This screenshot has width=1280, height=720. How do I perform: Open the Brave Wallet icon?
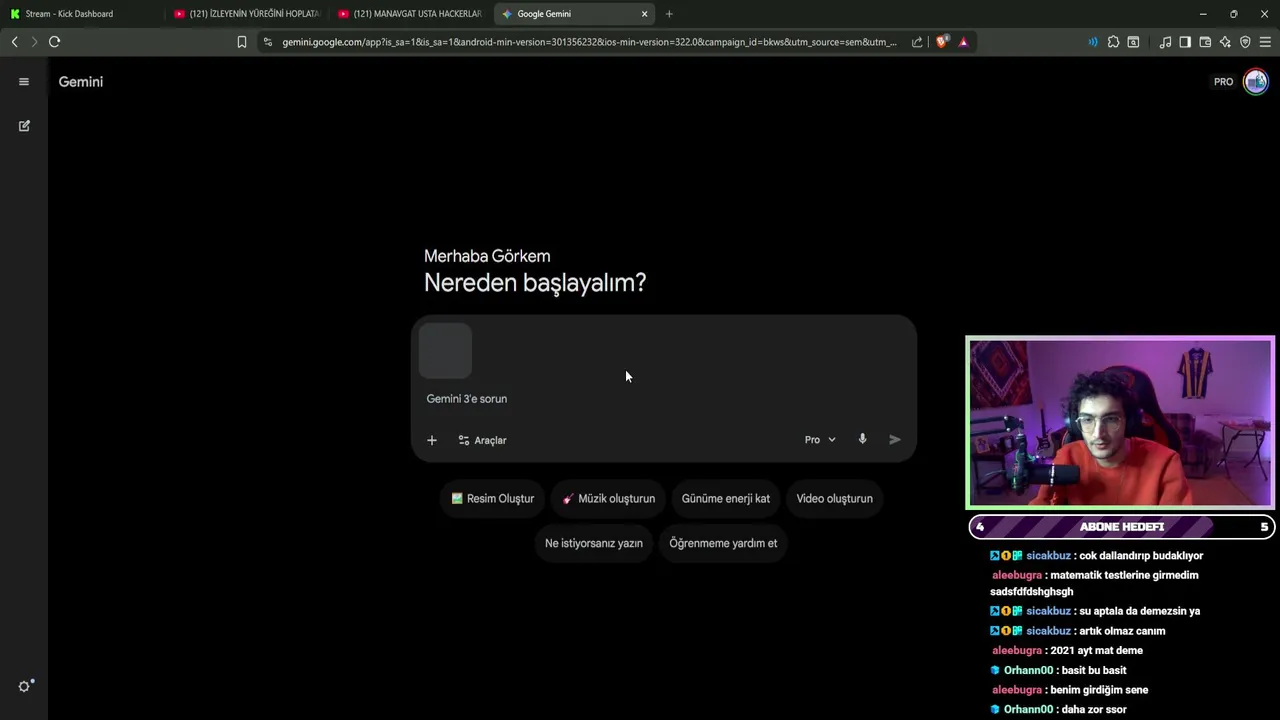tap(1205, 42)
